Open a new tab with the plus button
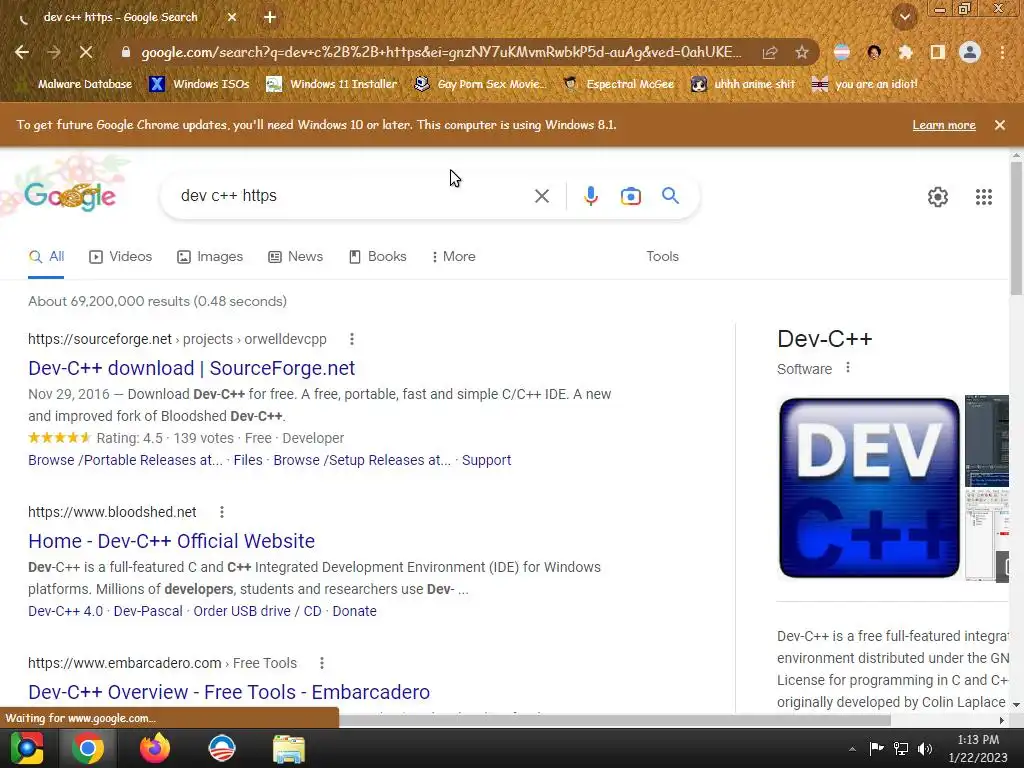This screenshot has width=1024, height=768. (x=270, y=17)
